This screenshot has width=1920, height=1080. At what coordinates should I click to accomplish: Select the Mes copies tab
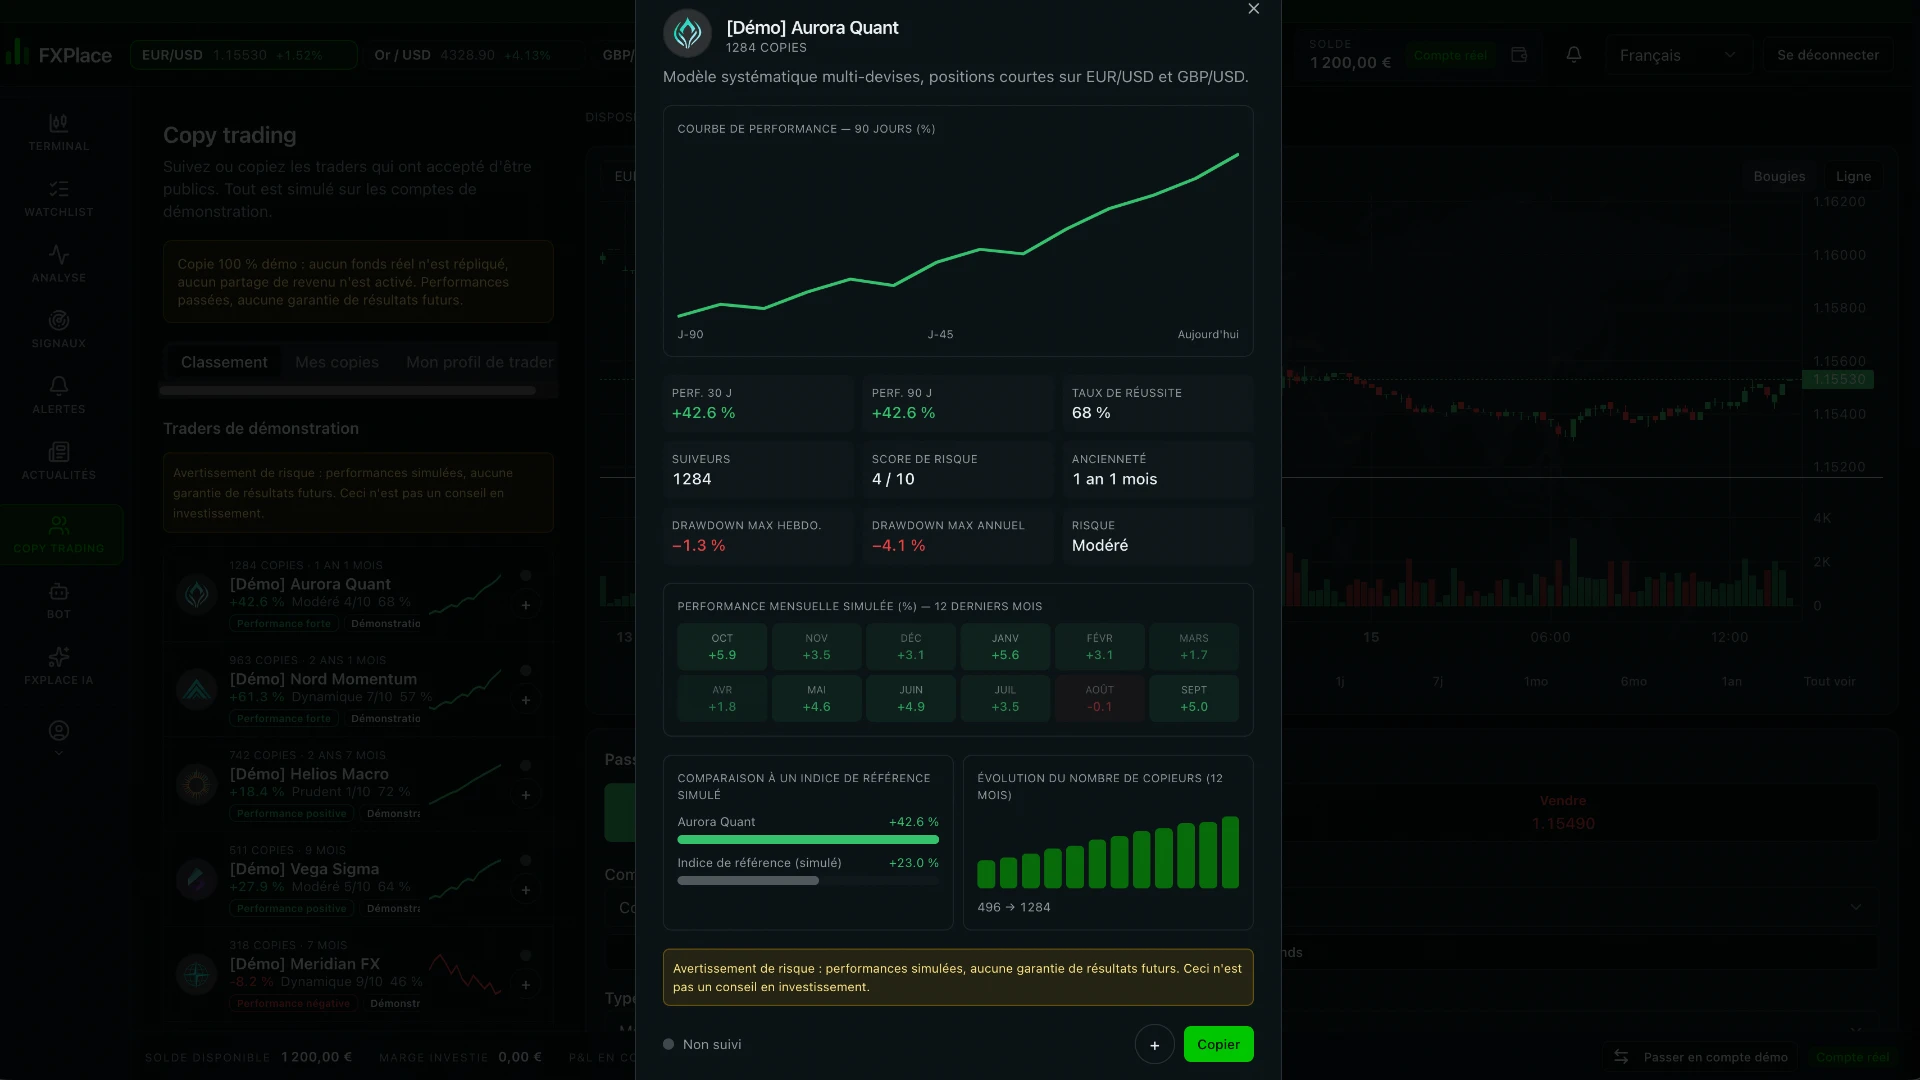click(337, 362)
